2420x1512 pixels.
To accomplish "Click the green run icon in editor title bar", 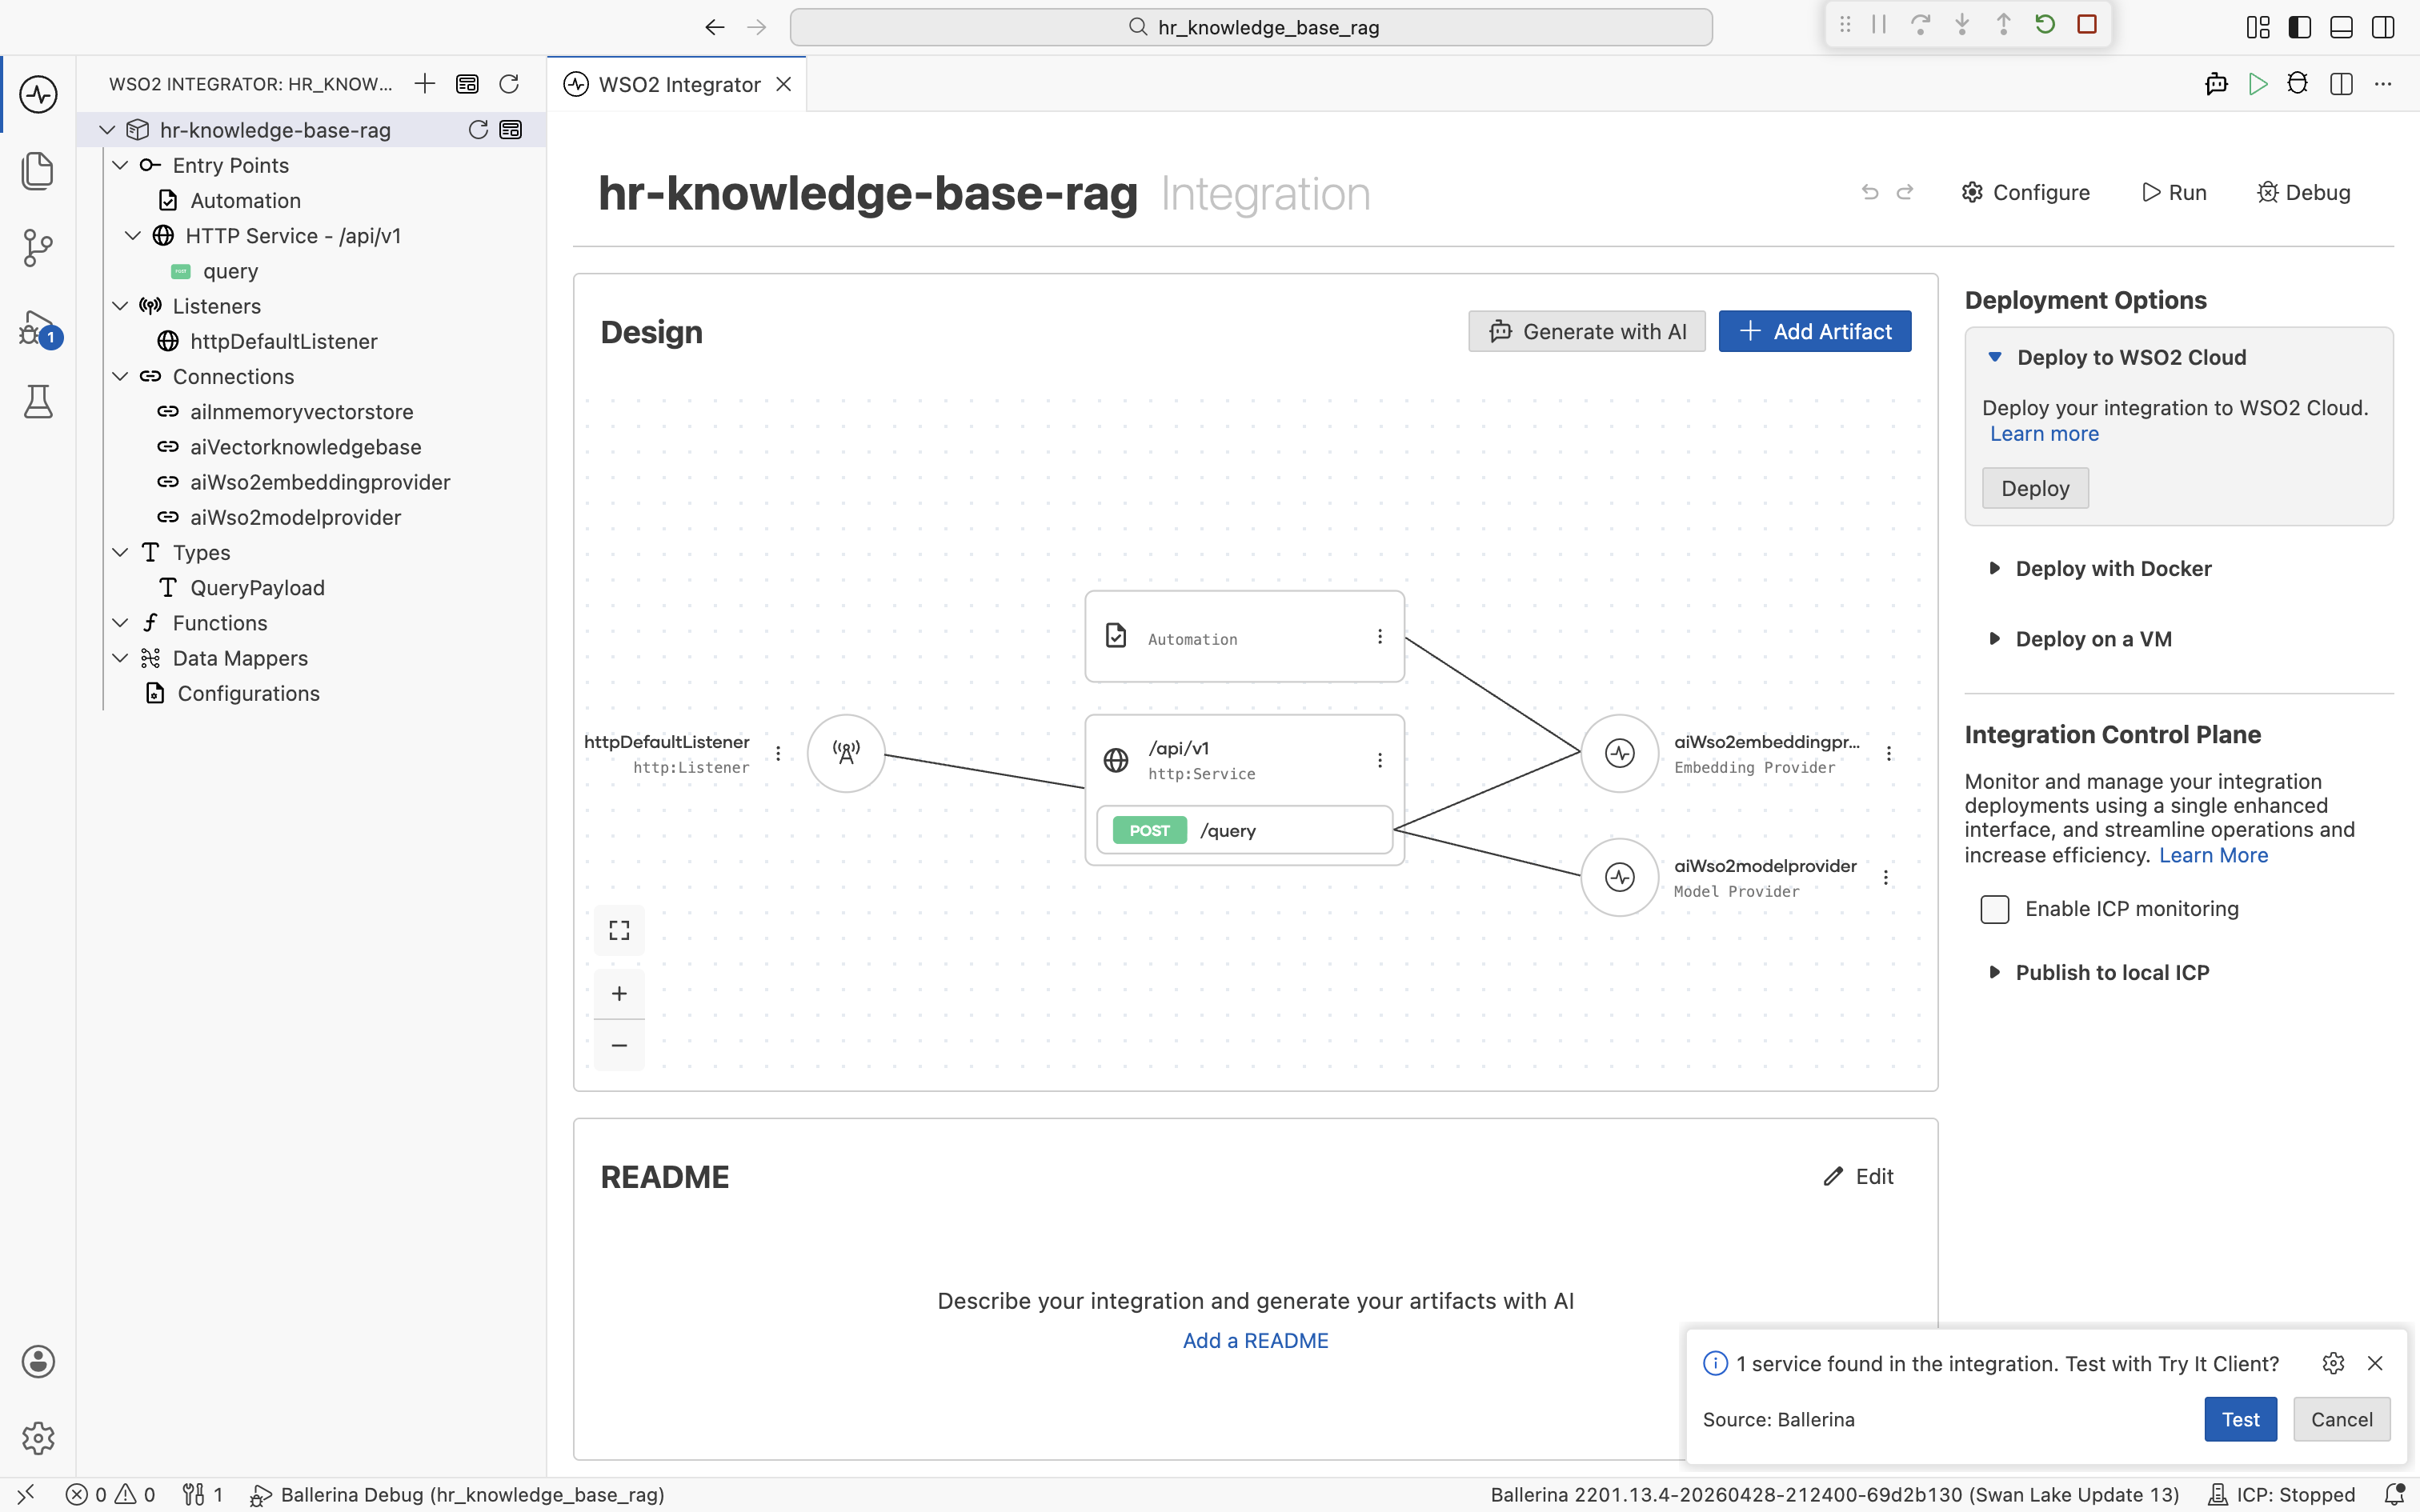I will tap(2258, 84).
